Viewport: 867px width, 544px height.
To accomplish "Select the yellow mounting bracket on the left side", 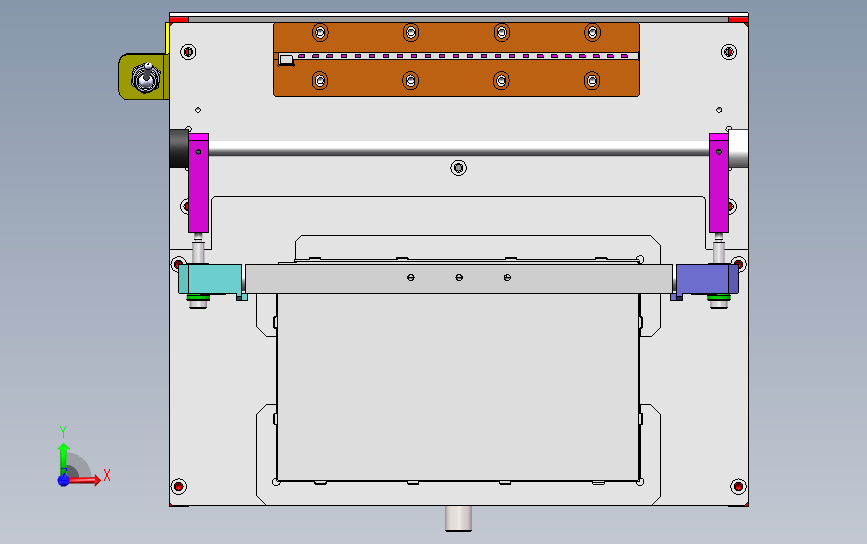I will 143,76.
